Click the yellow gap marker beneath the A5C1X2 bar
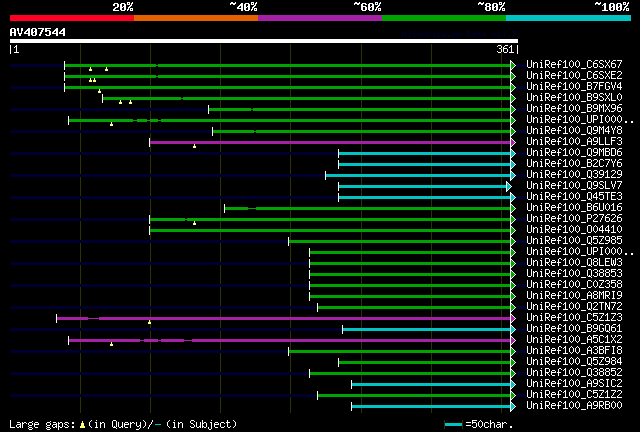 coord(111,345)
